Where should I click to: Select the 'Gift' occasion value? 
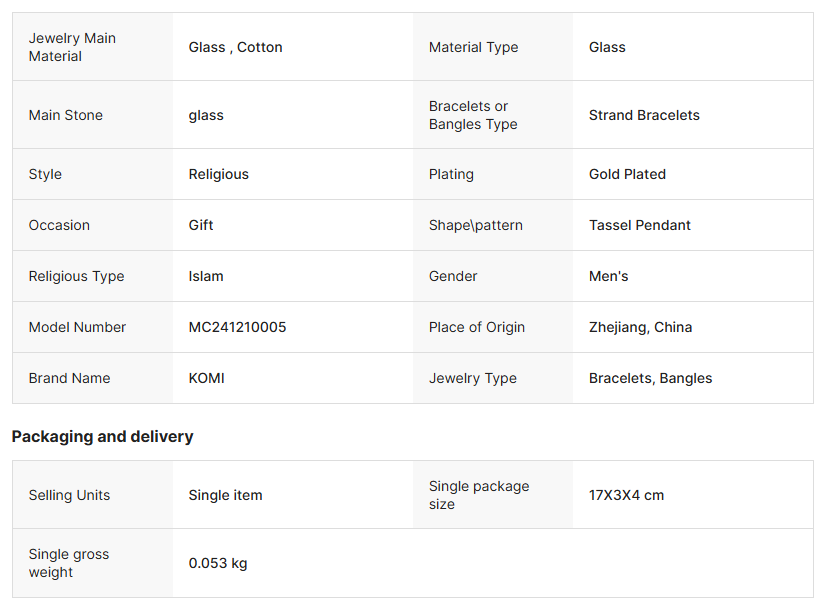click(x=201, y=225)
